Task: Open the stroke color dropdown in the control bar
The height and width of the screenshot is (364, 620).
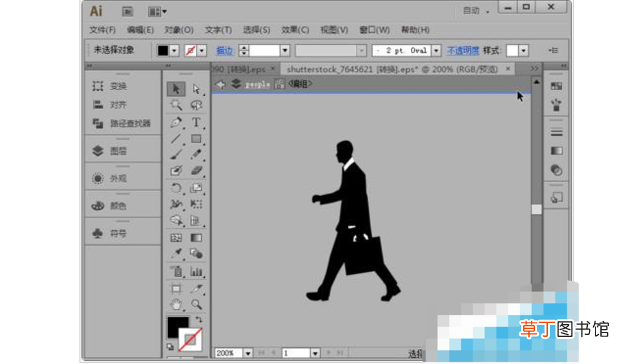Action: point(202,51)
